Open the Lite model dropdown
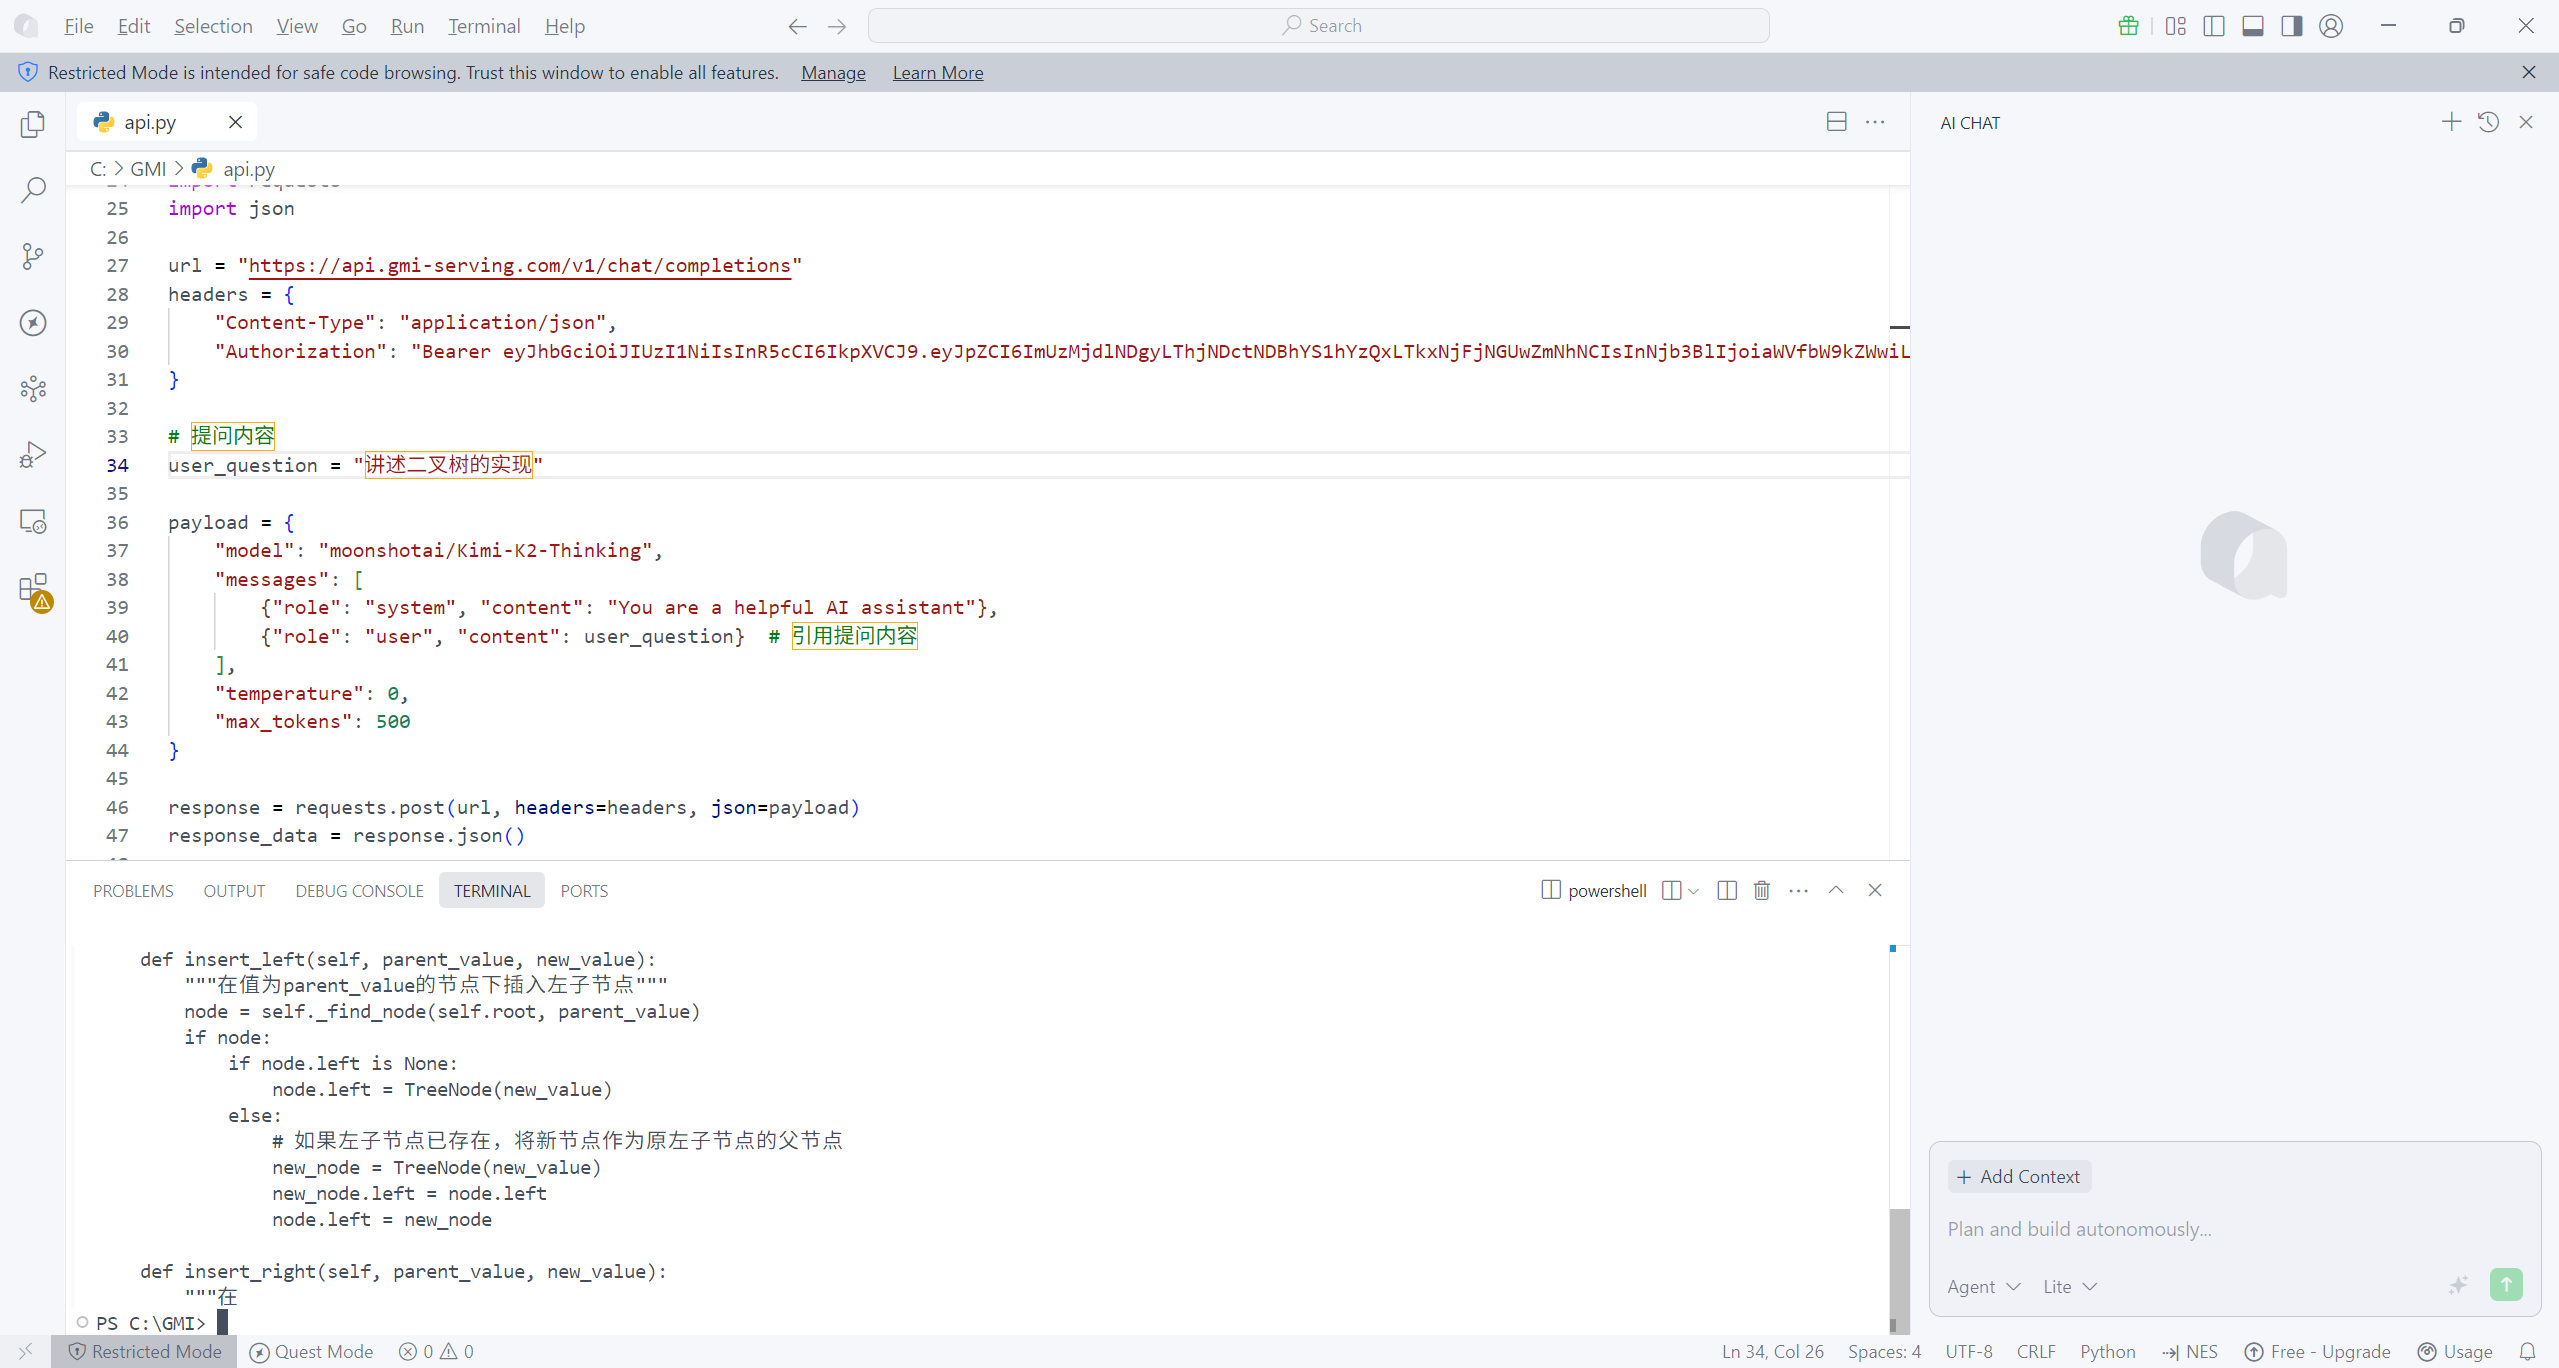 point(2068,1287)
